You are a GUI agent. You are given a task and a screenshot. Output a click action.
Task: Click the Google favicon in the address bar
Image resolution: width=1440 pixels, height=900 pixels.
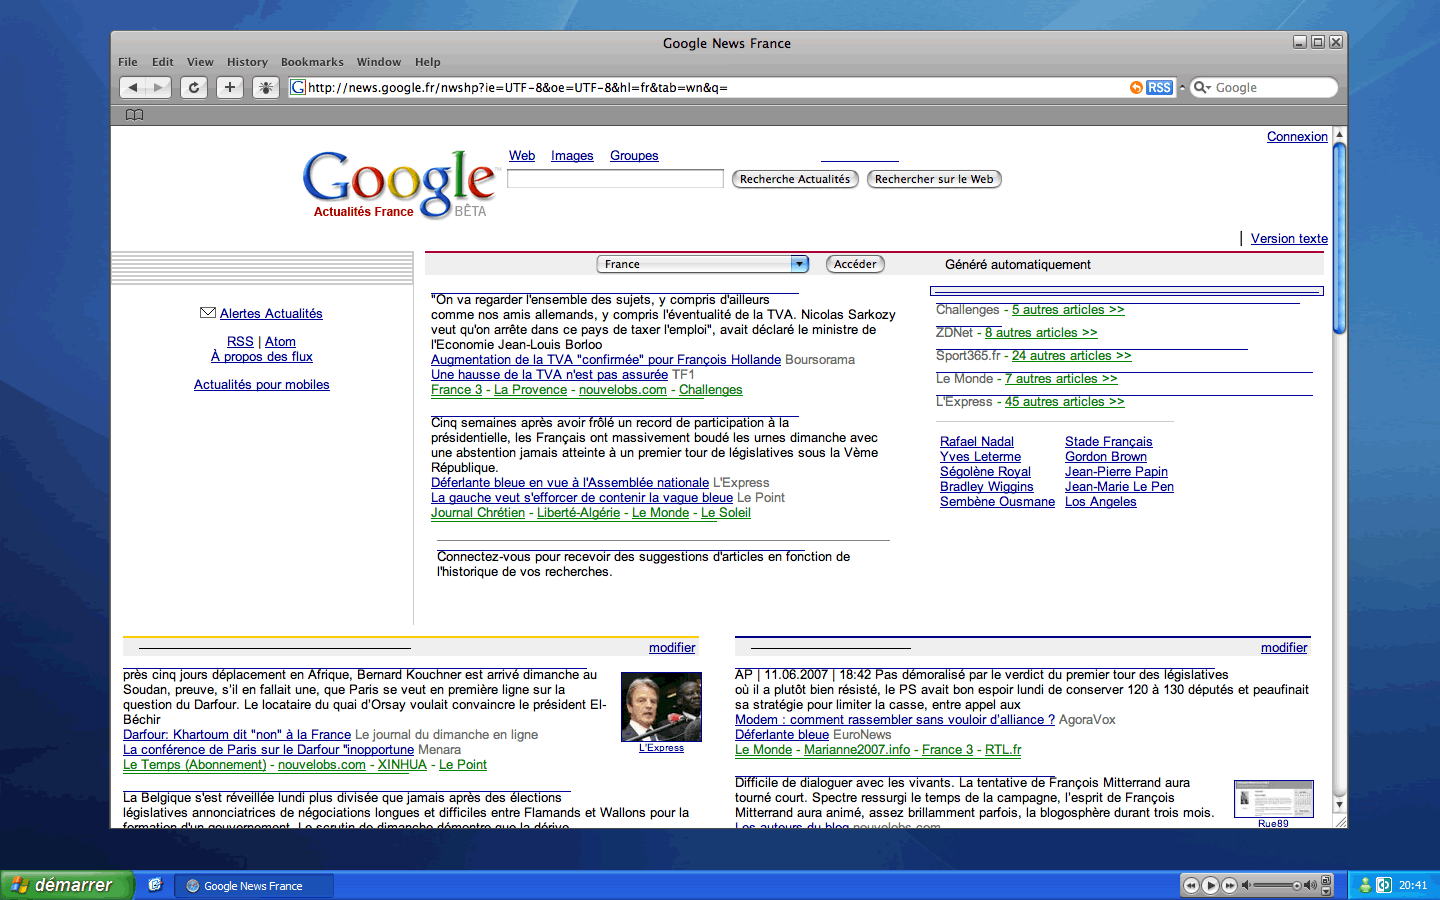point(298,87)
